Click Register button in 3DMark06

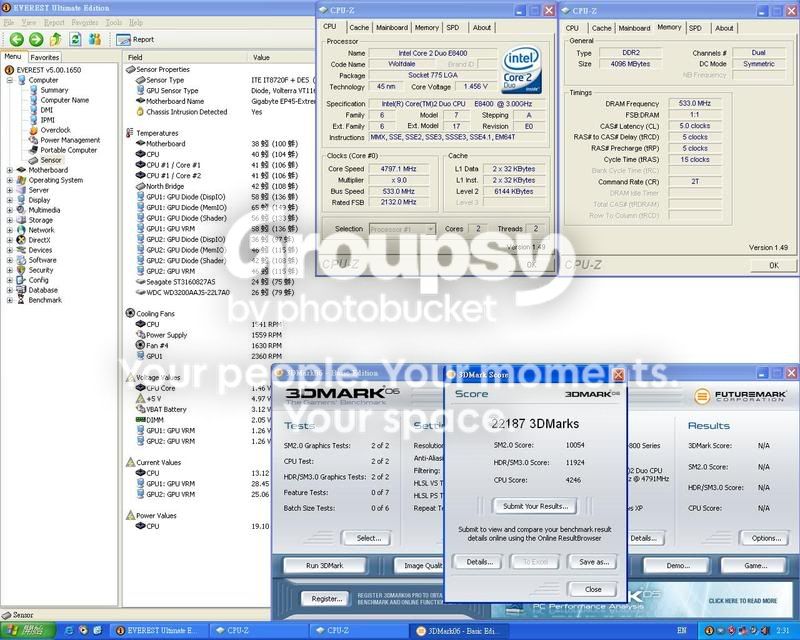327,599
